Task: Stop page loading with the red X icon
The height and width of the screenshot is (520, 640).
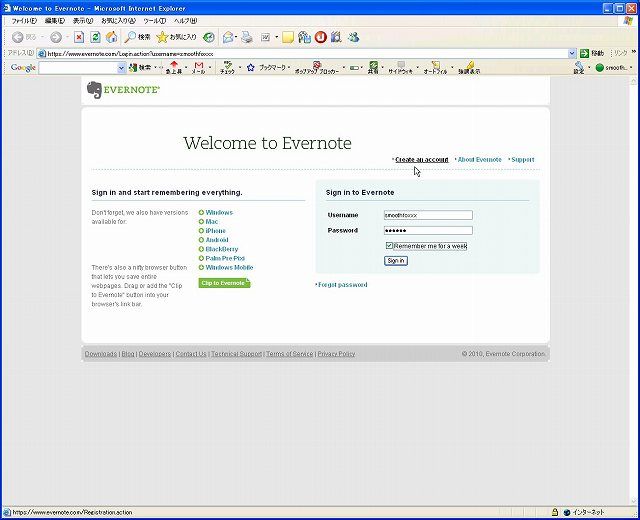Action: (79, 37)
